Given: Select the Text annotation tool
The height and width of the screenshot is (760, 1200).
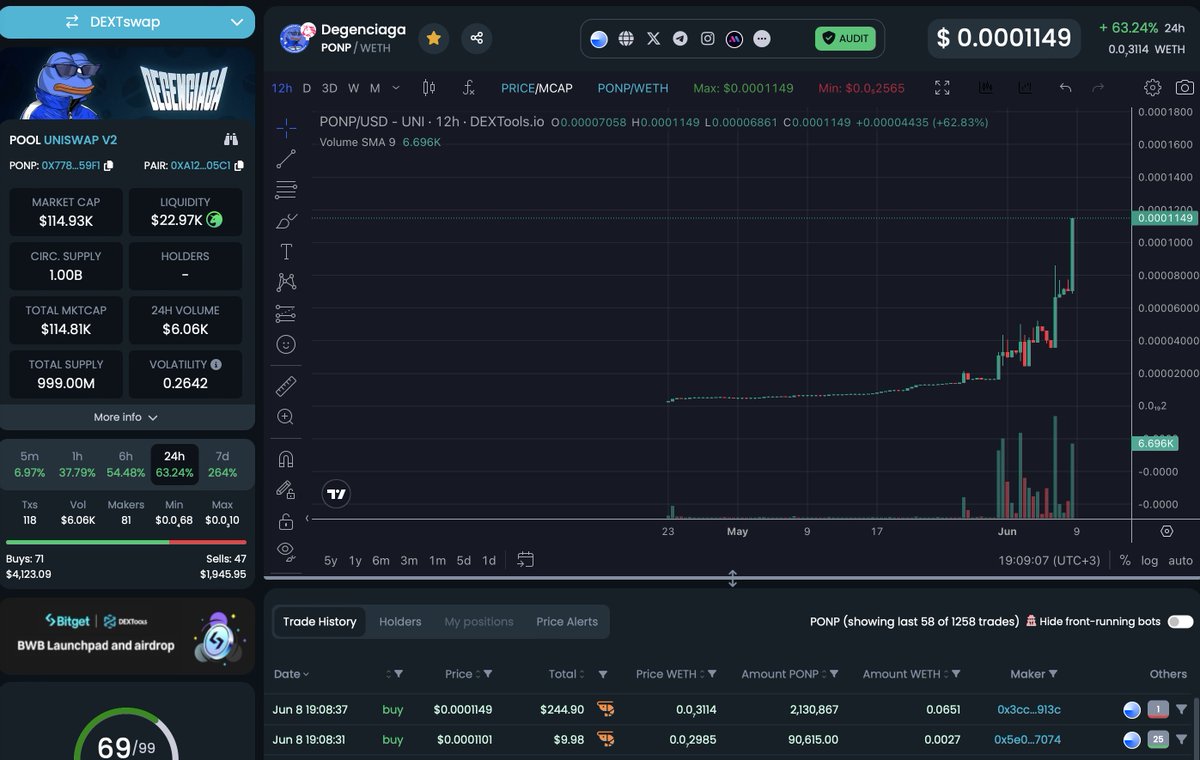Looking at the screenshot, I should tap(286, 252).
